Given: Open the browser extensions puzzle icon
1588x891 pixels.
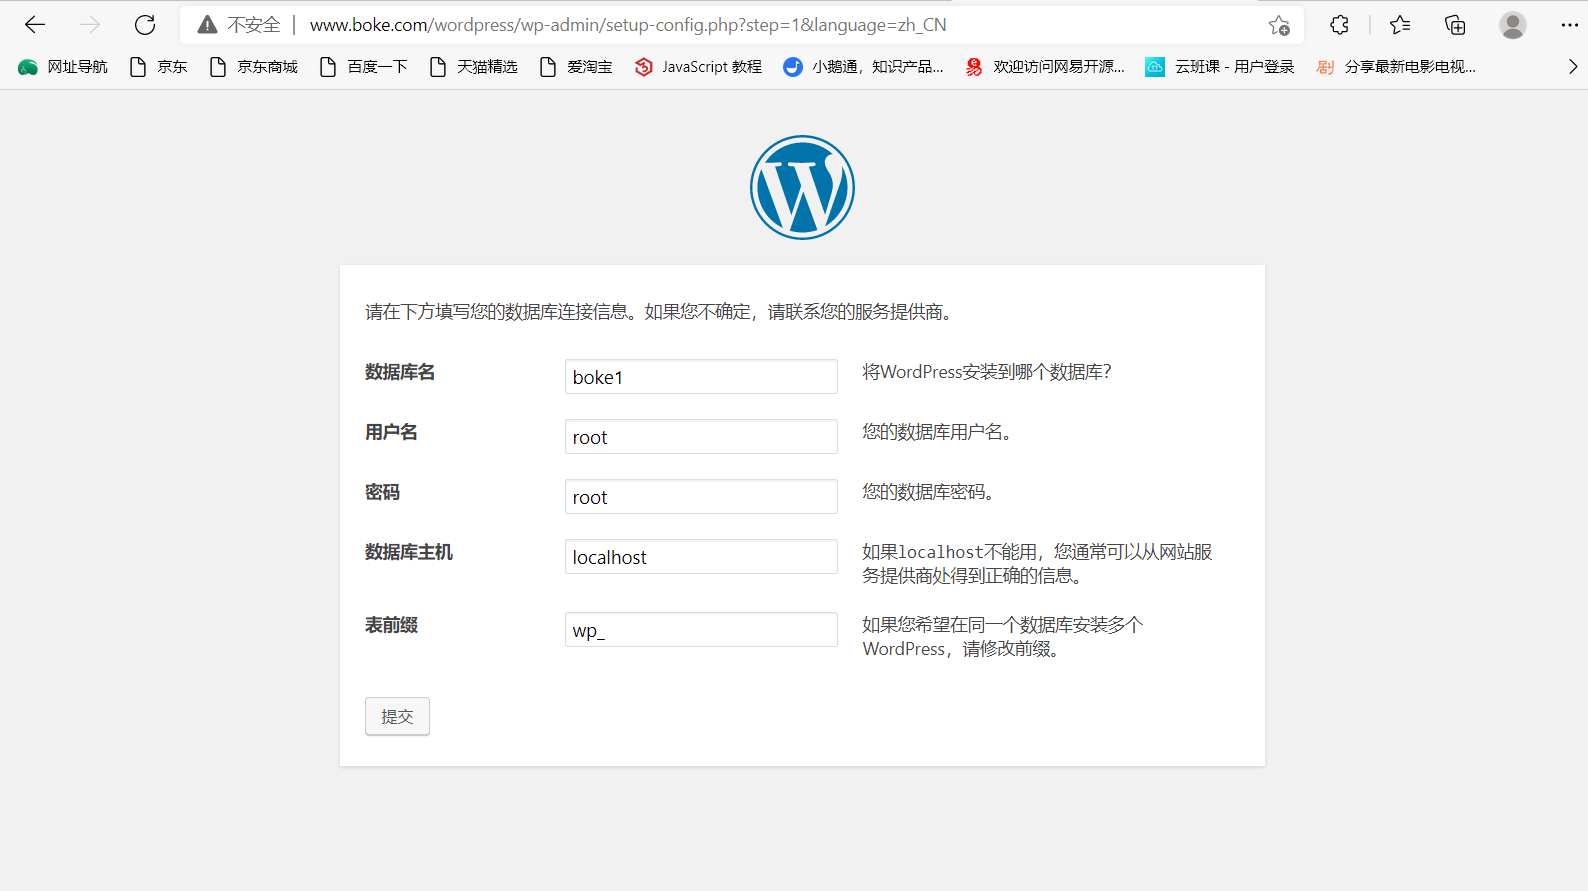Looking at the screenshot, I should [x=1339, y=25].
